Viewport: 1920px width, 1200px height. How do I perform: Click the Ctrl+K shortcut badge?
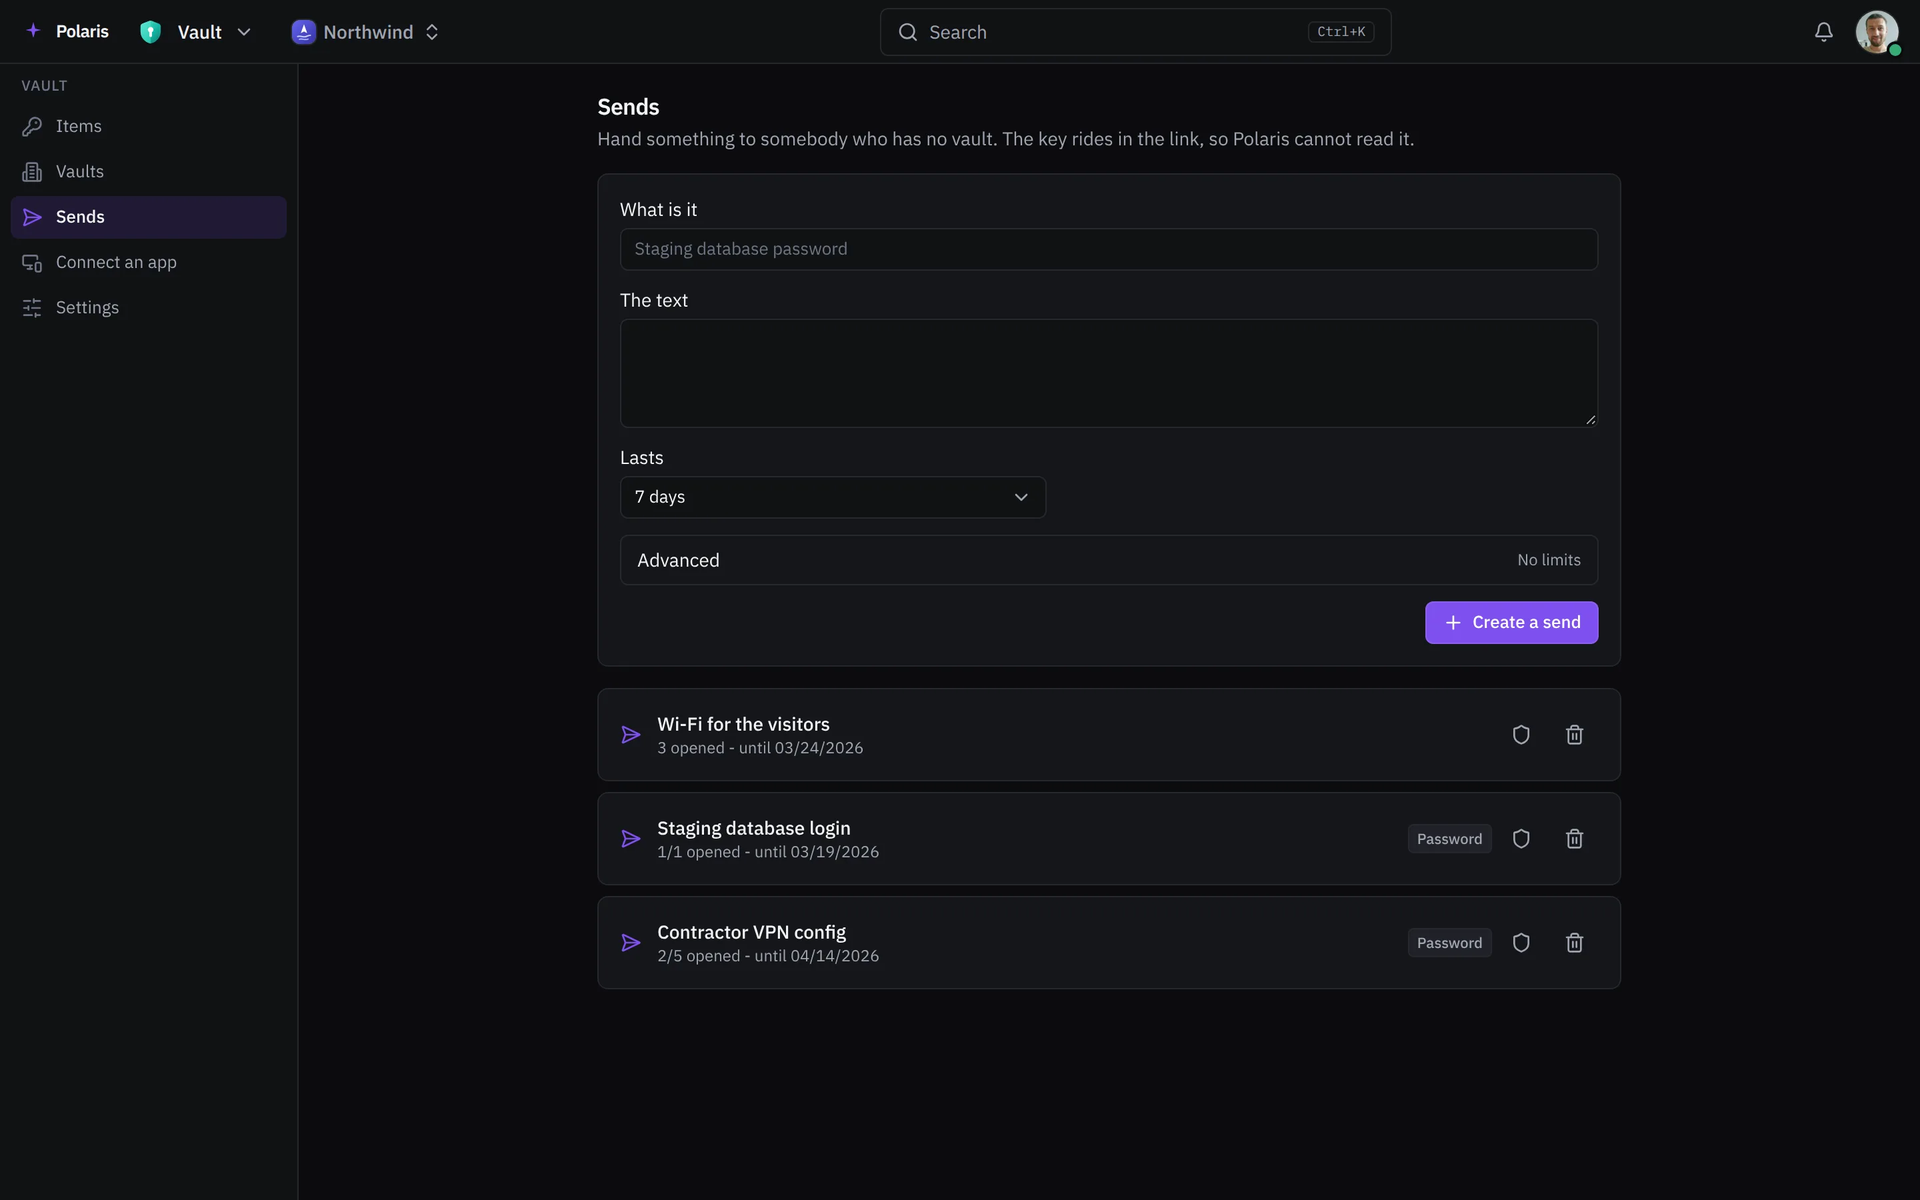point(1341,32)
